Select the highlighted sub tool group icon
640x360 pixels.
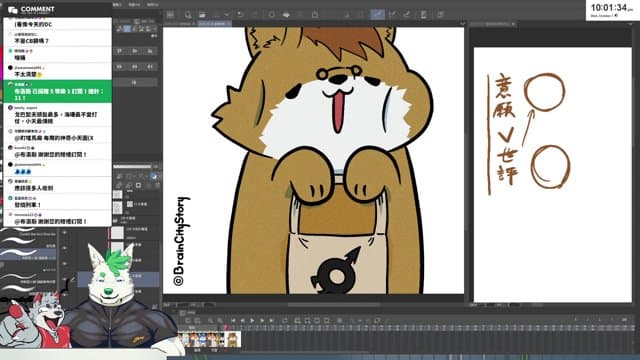tap(127, 29)
